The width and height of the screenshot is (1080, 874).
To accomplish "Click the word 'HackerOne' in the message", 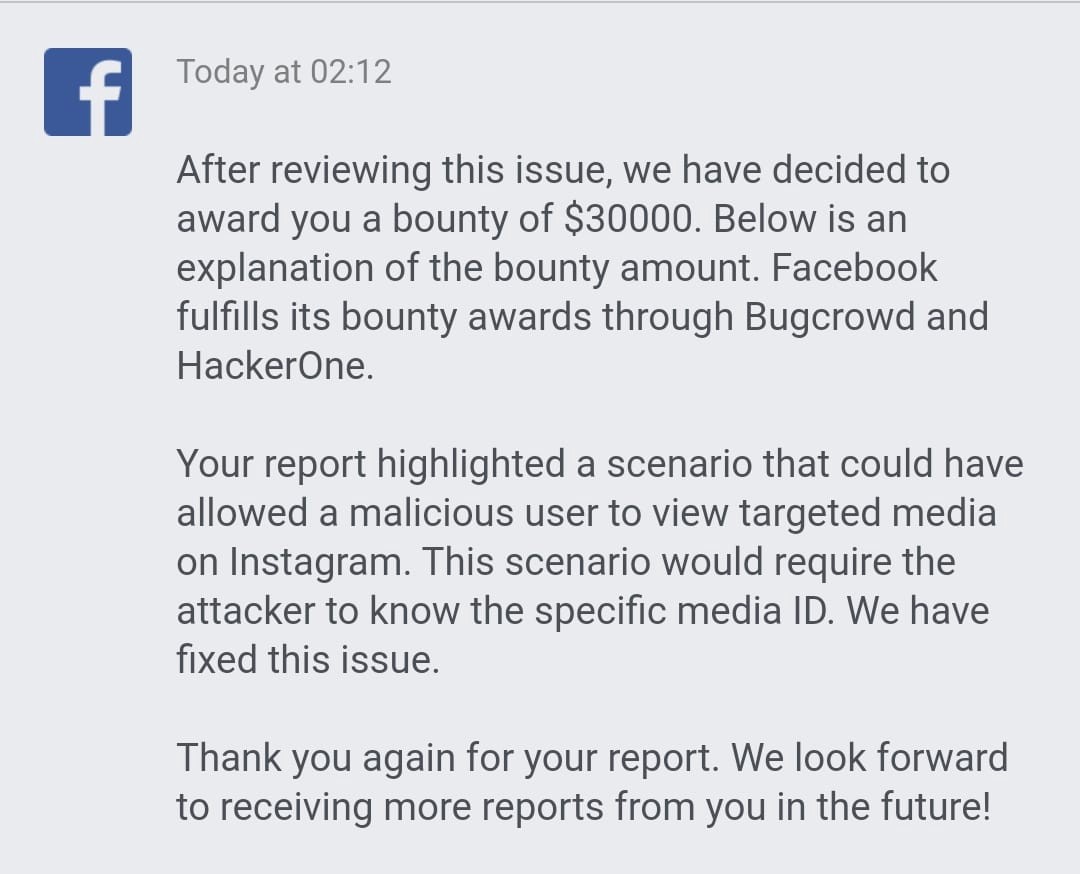I will 275,365.
